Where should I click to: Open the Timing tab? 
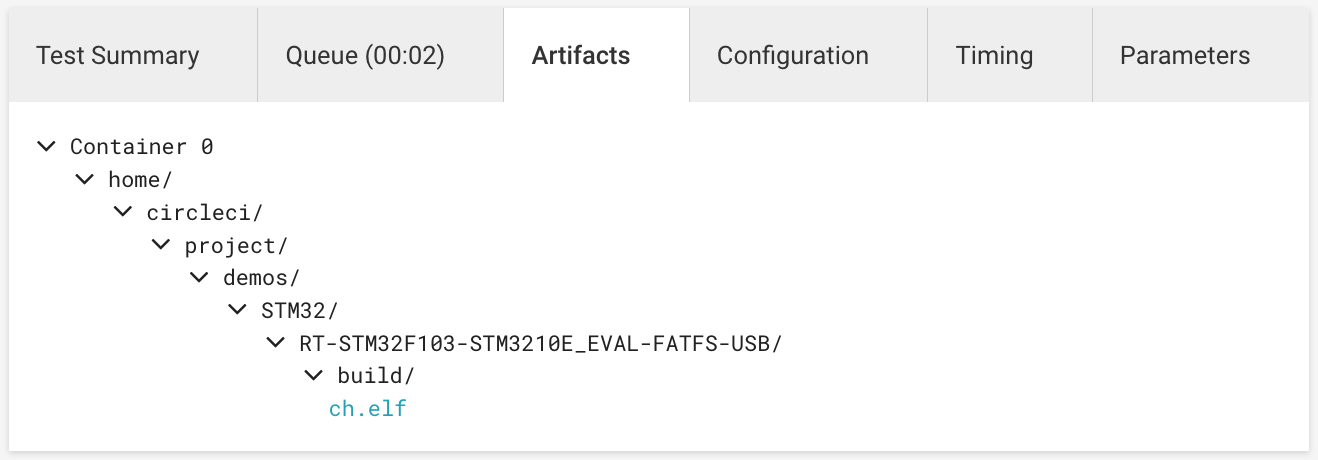click(x=994, y=56)
